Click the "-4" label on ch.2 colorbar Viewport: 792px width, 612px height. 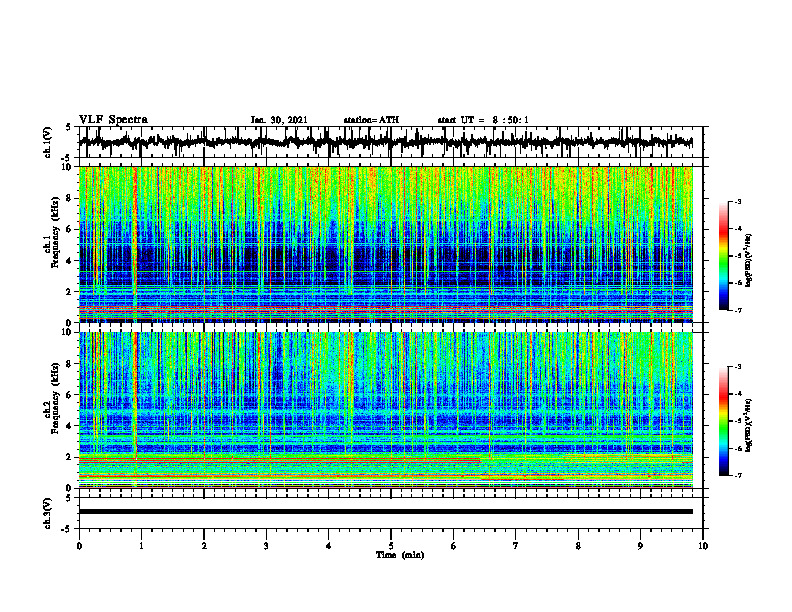click(738, 393)
